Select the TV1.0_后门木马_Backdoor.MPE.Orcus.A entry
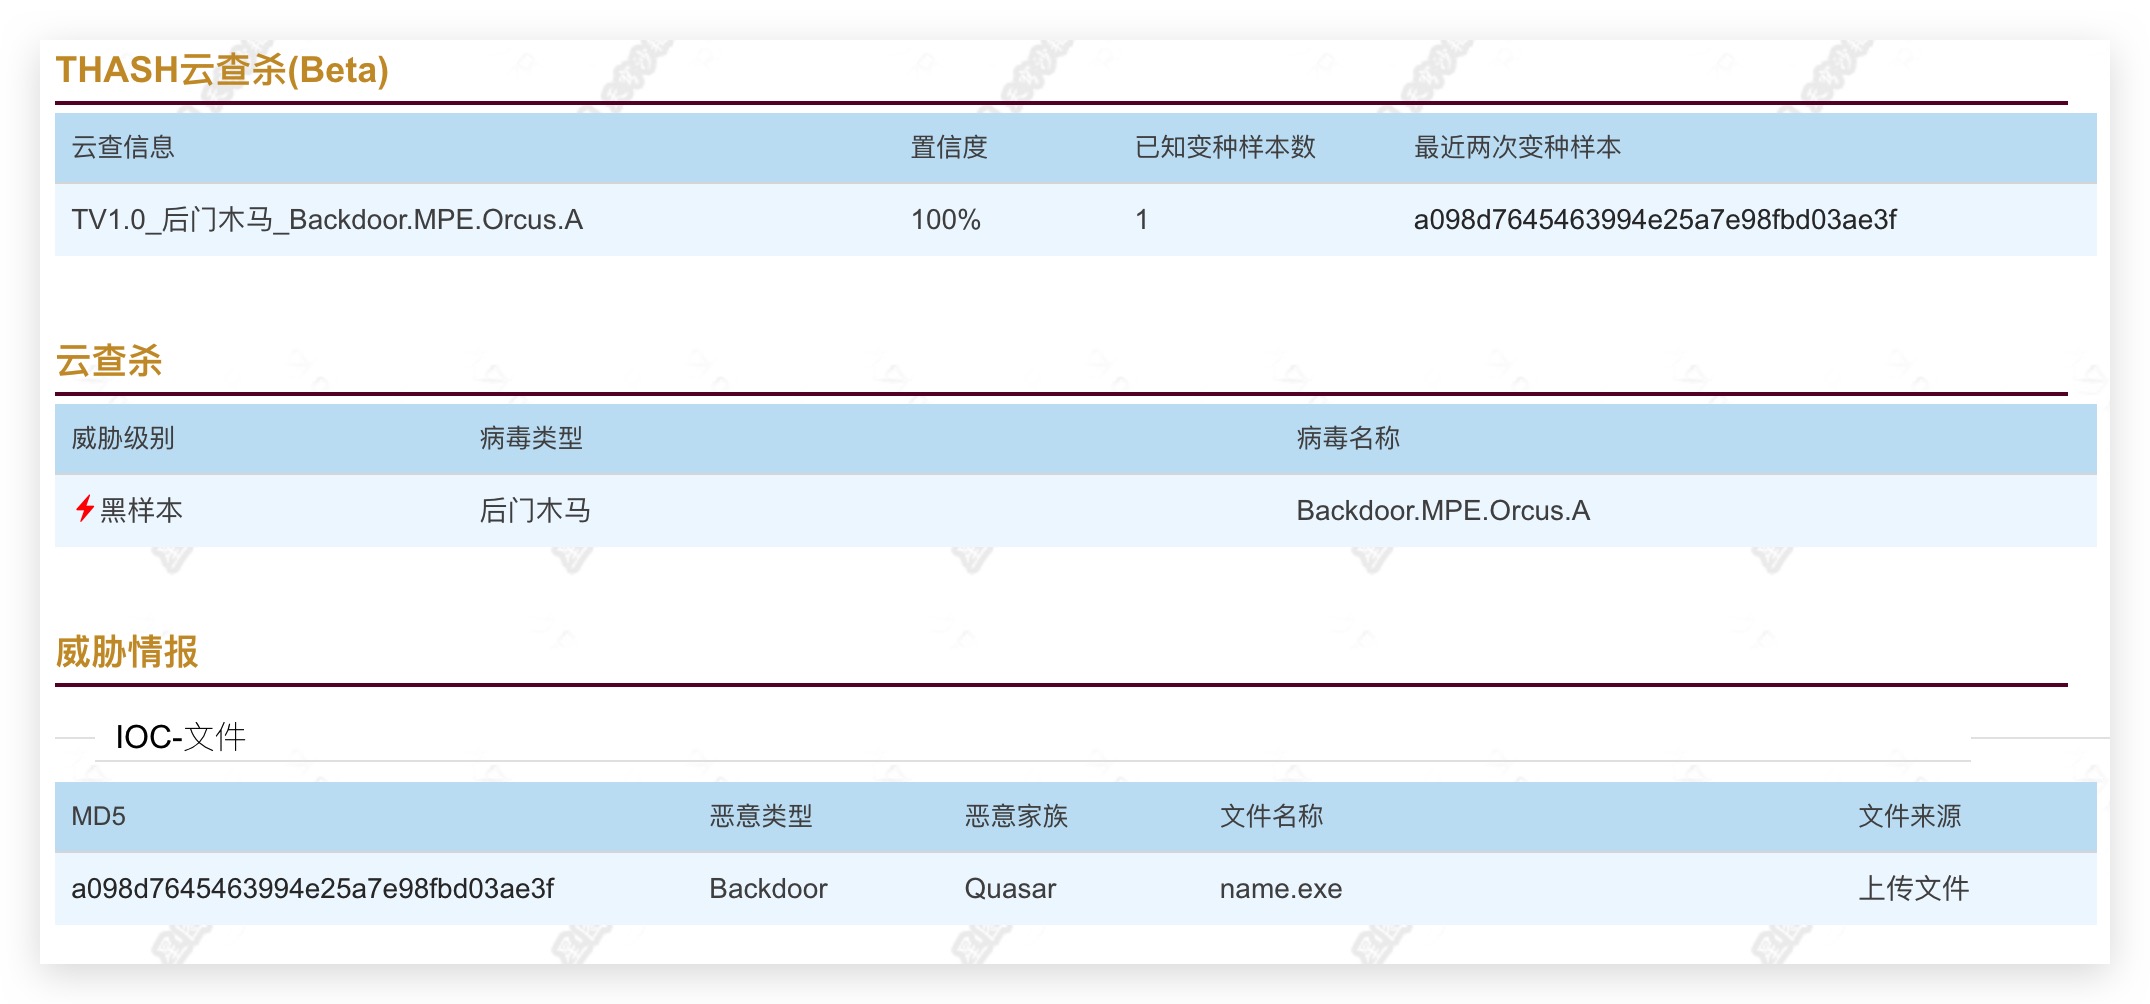Viewport: 2150px width, 1004px height. point(327,220)
